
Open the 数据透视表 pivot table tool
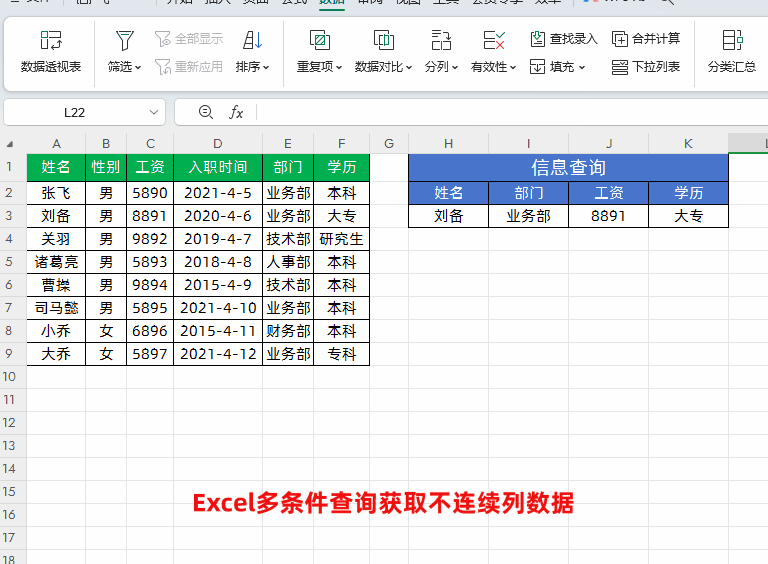pos(51,52)
